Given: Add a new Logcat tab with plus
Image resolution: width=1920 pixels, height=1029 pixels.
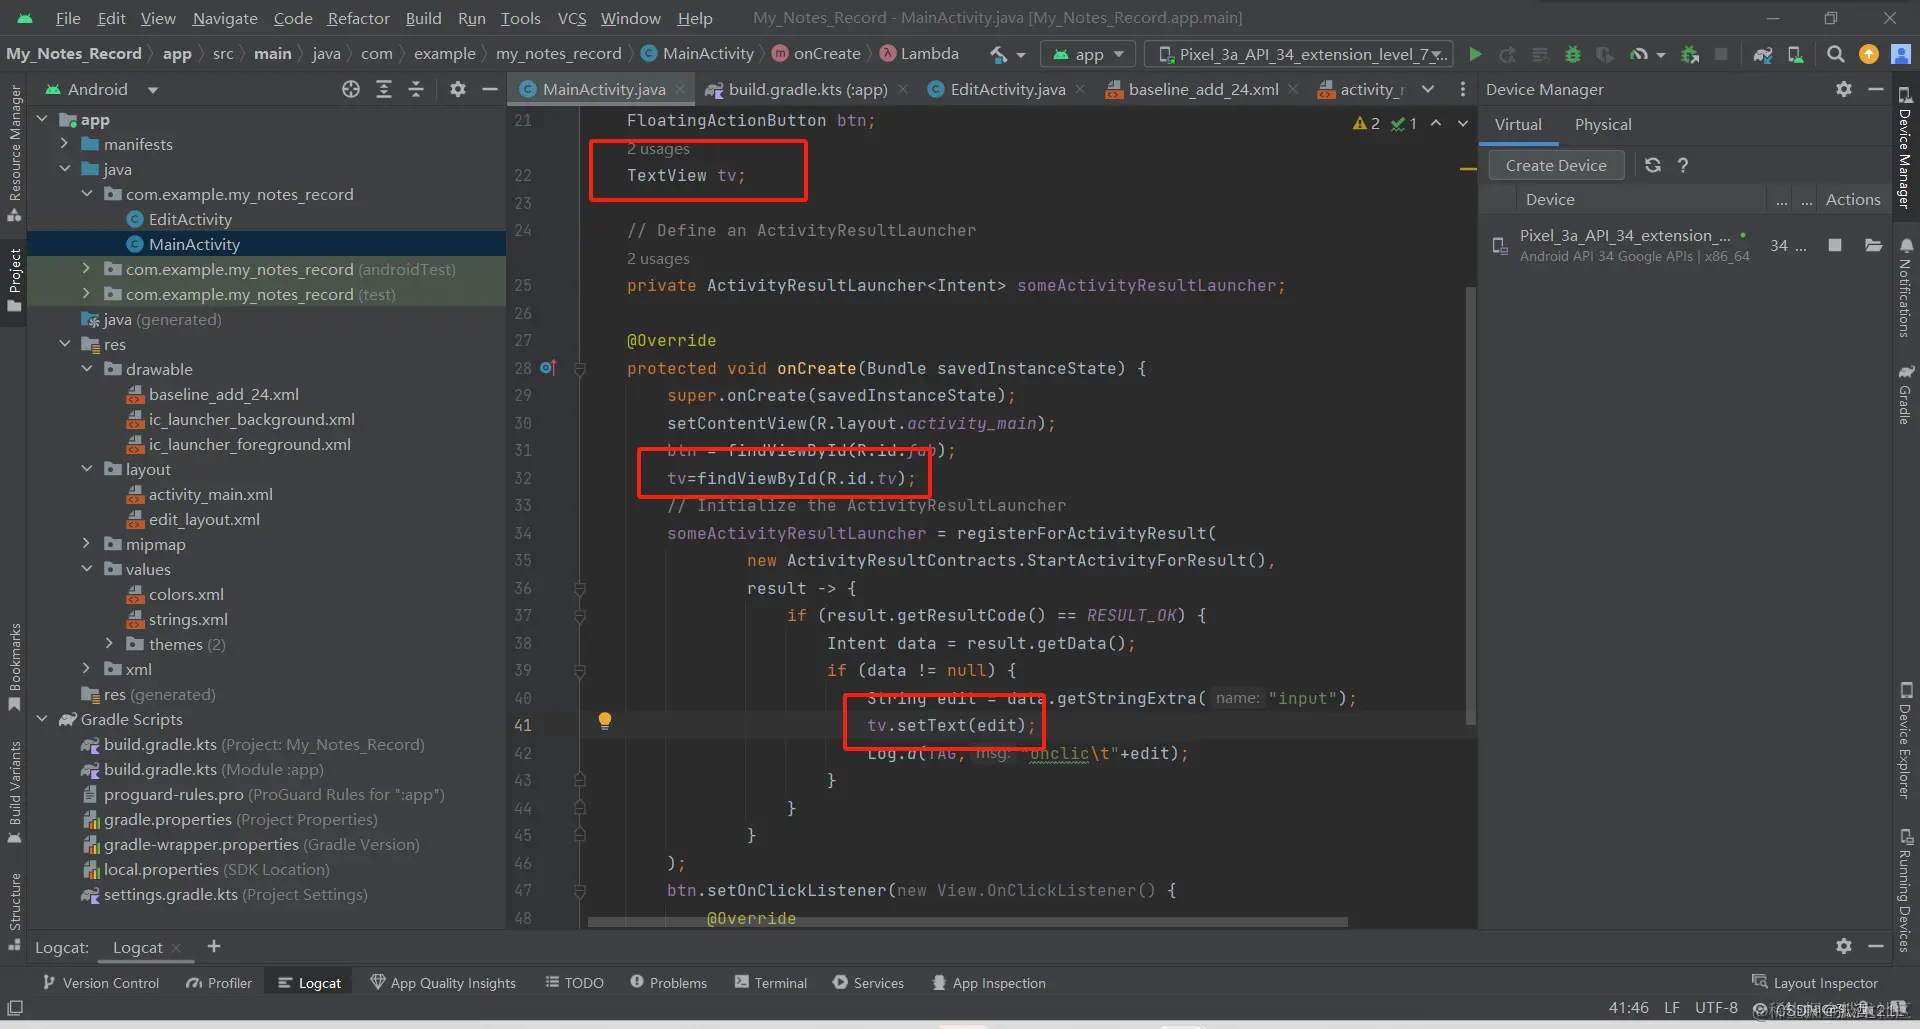Looking at the screenshot, I should tap(213, 946).
